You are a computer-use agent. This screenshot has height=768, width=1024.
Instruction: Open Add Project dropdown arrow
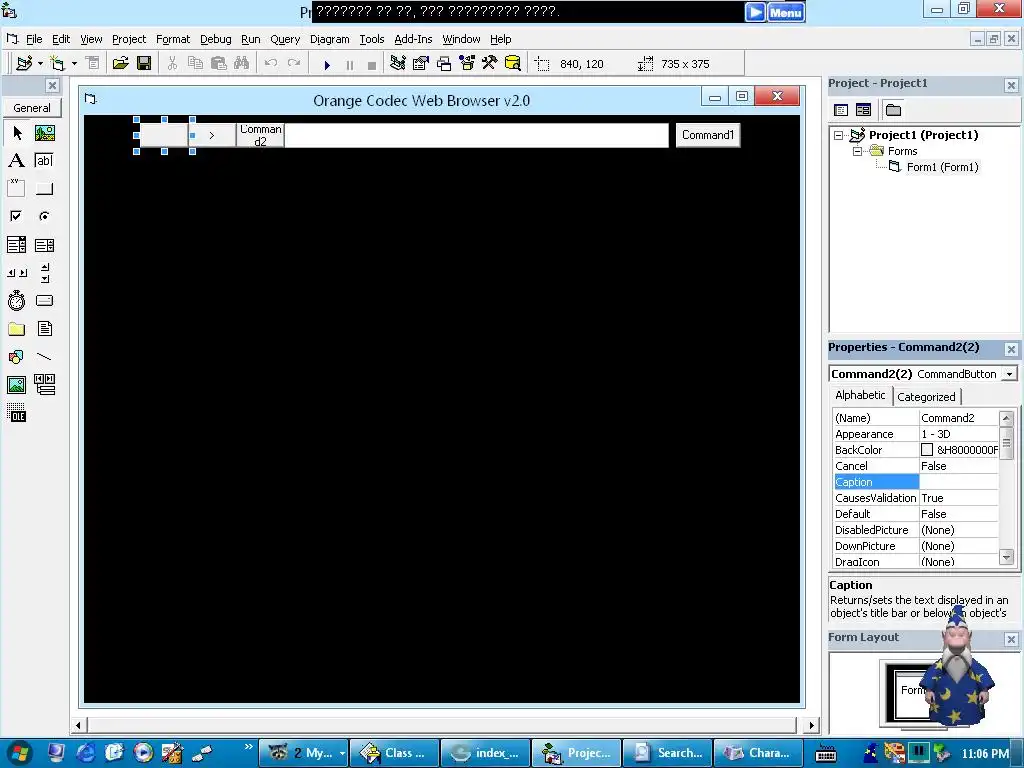pyautogui.click(x=40, y=63)
